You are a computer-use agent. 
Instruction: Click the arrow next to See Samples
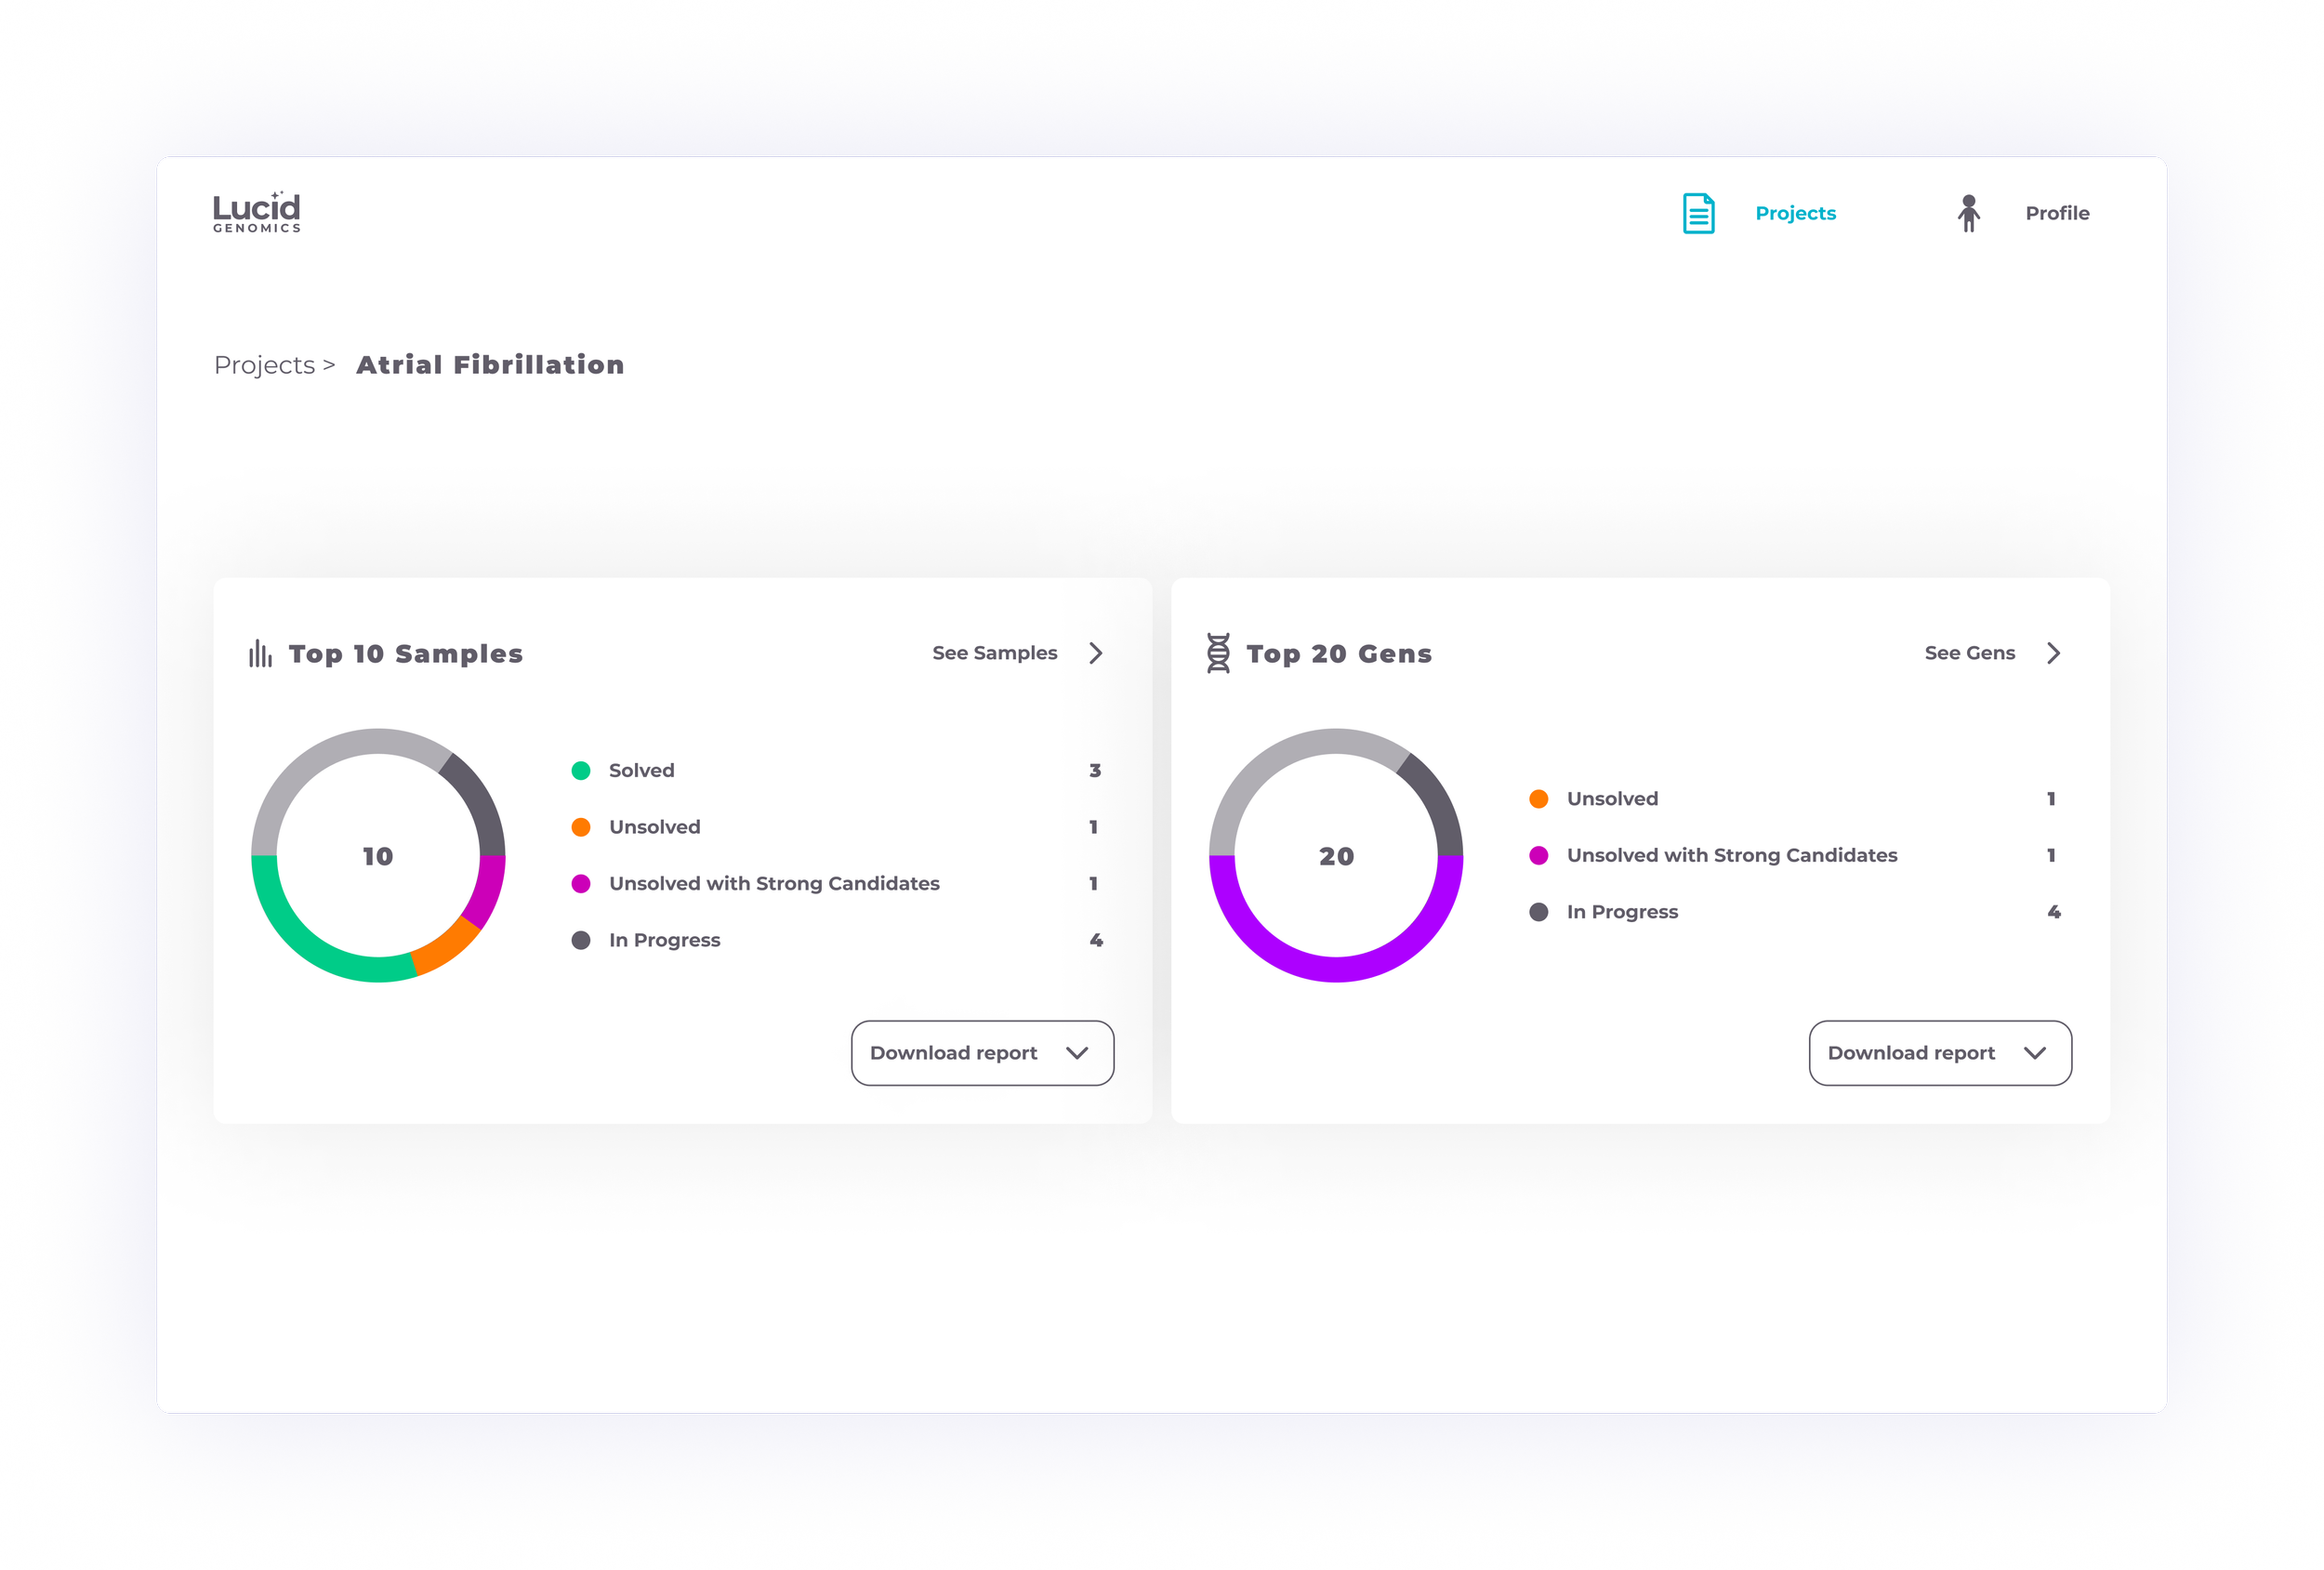1096,653
